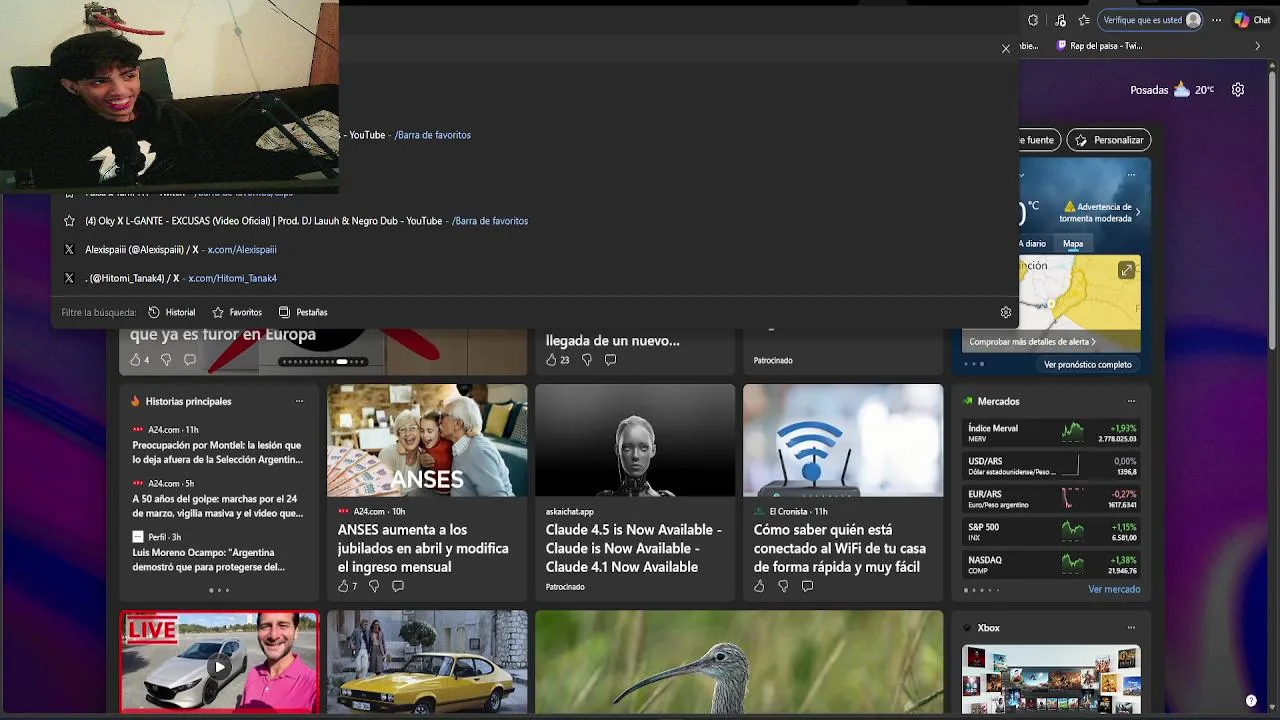Filter search by Favoritos

237,312
